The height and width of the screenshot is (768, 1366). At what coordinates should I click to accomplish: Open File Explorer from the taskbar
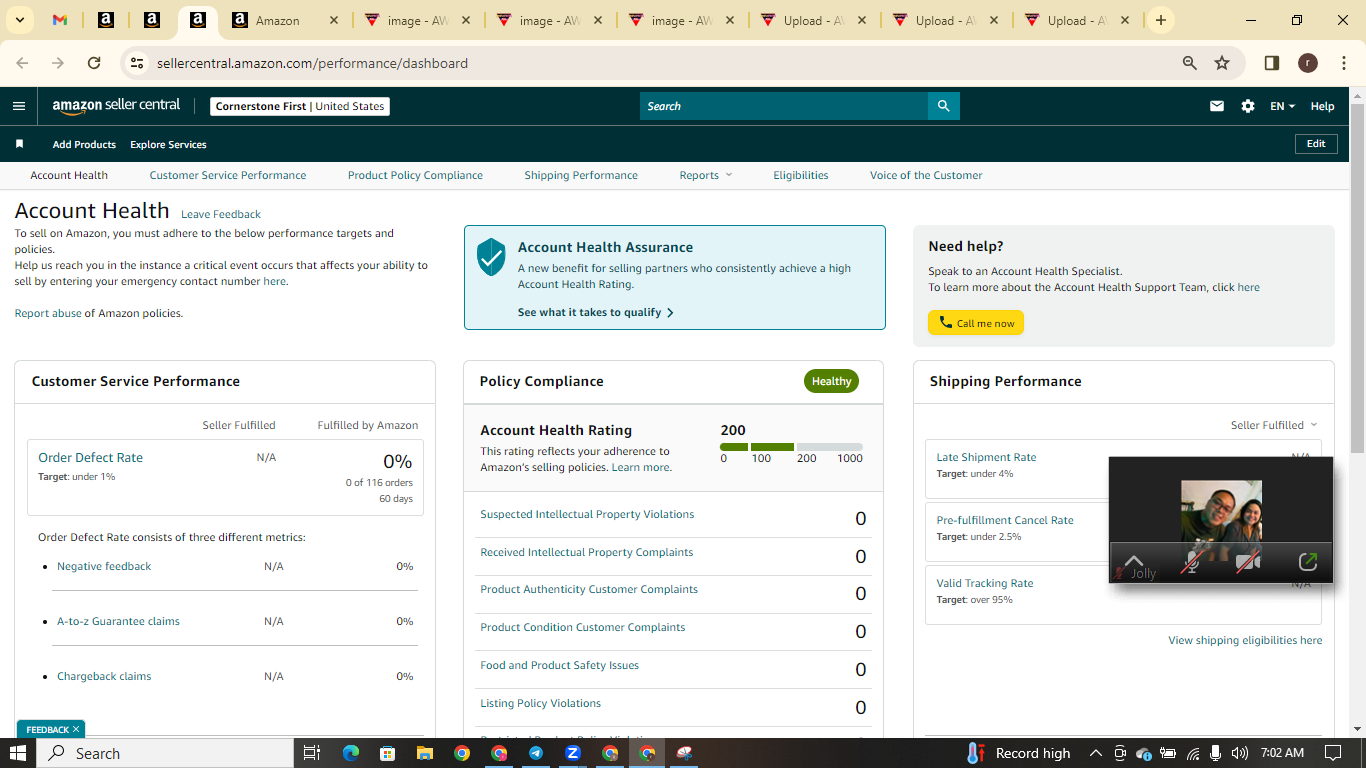424,753
